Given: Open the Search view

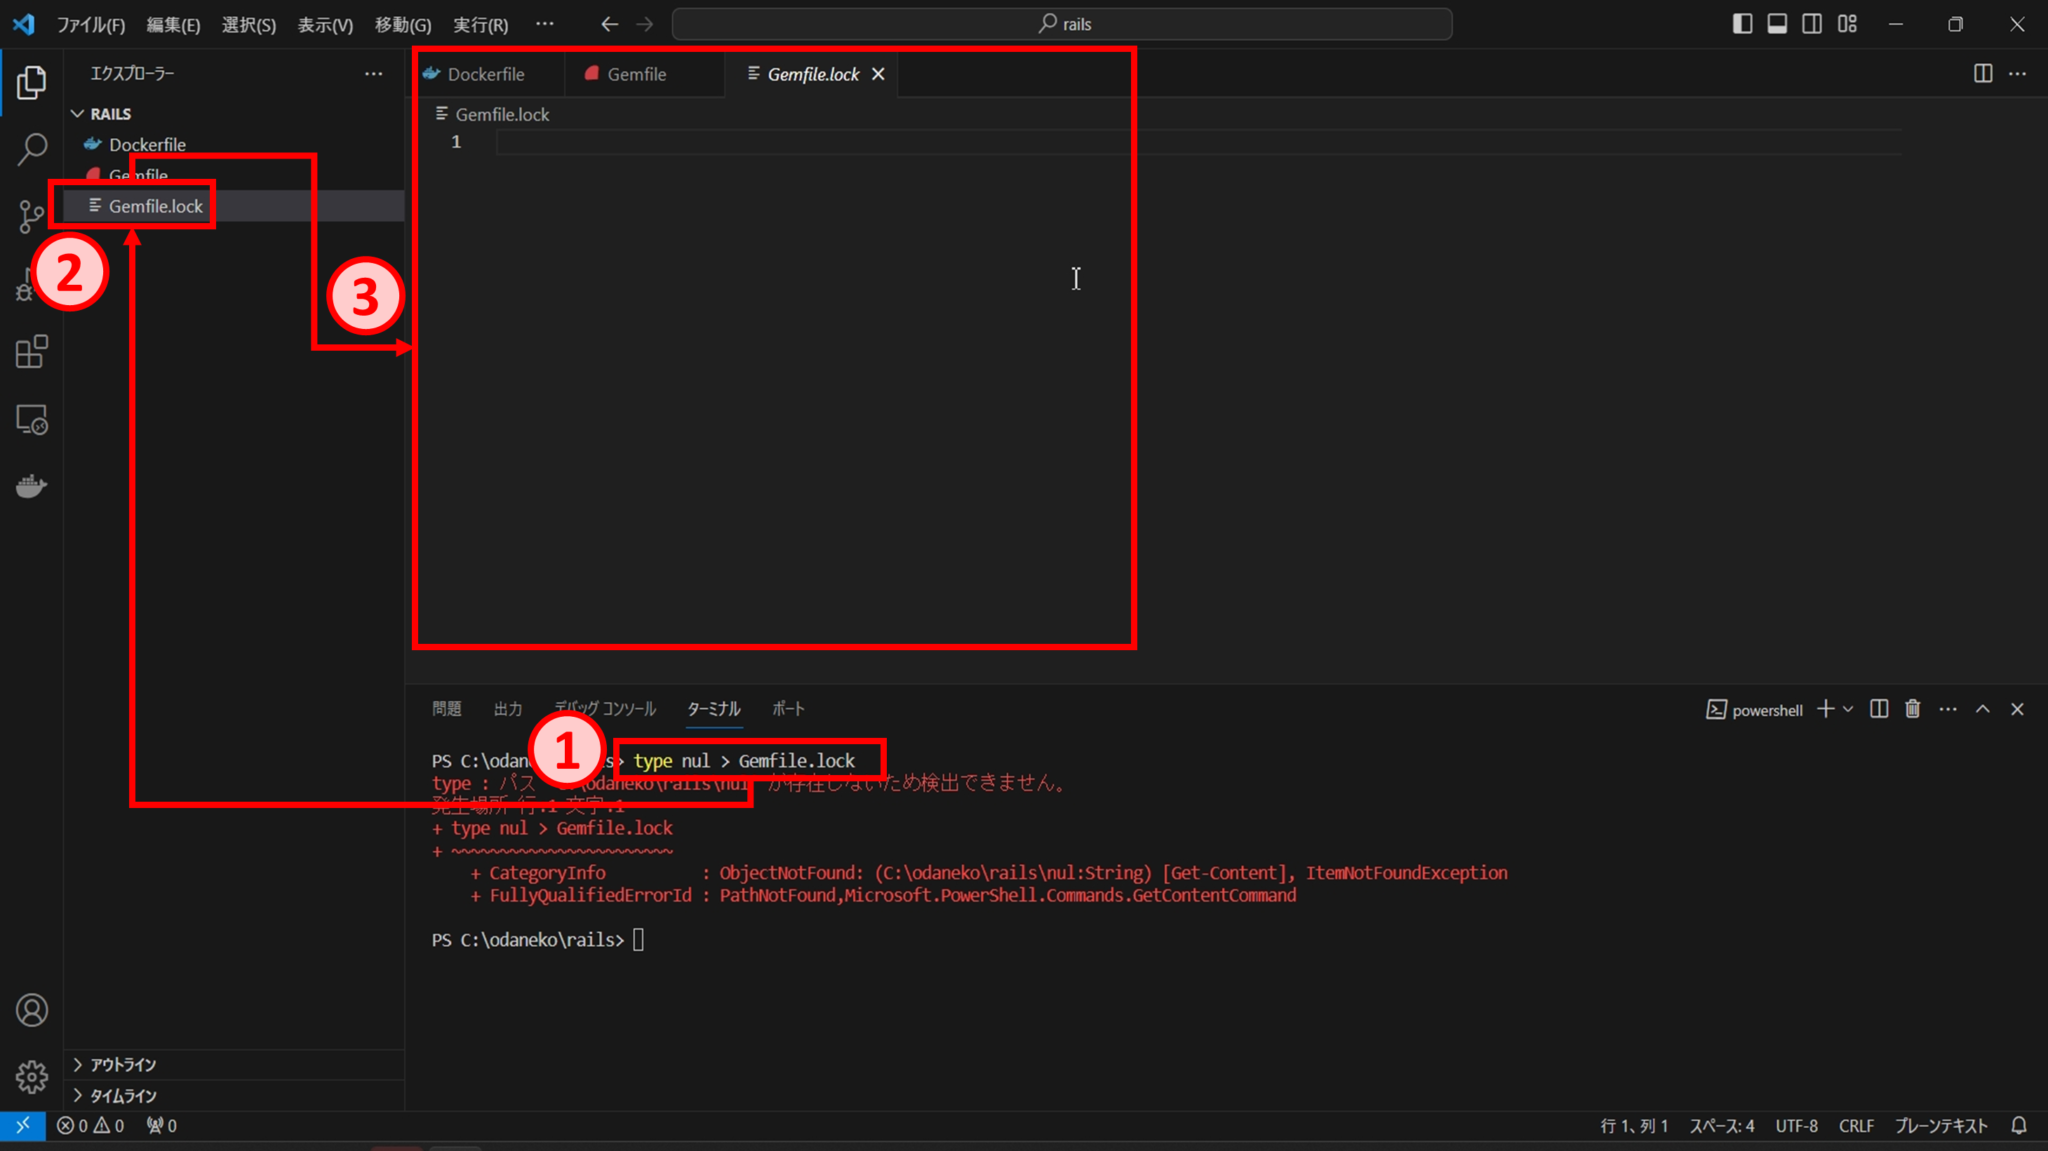Looking at the screenshot, I should (x=32, y=148).
